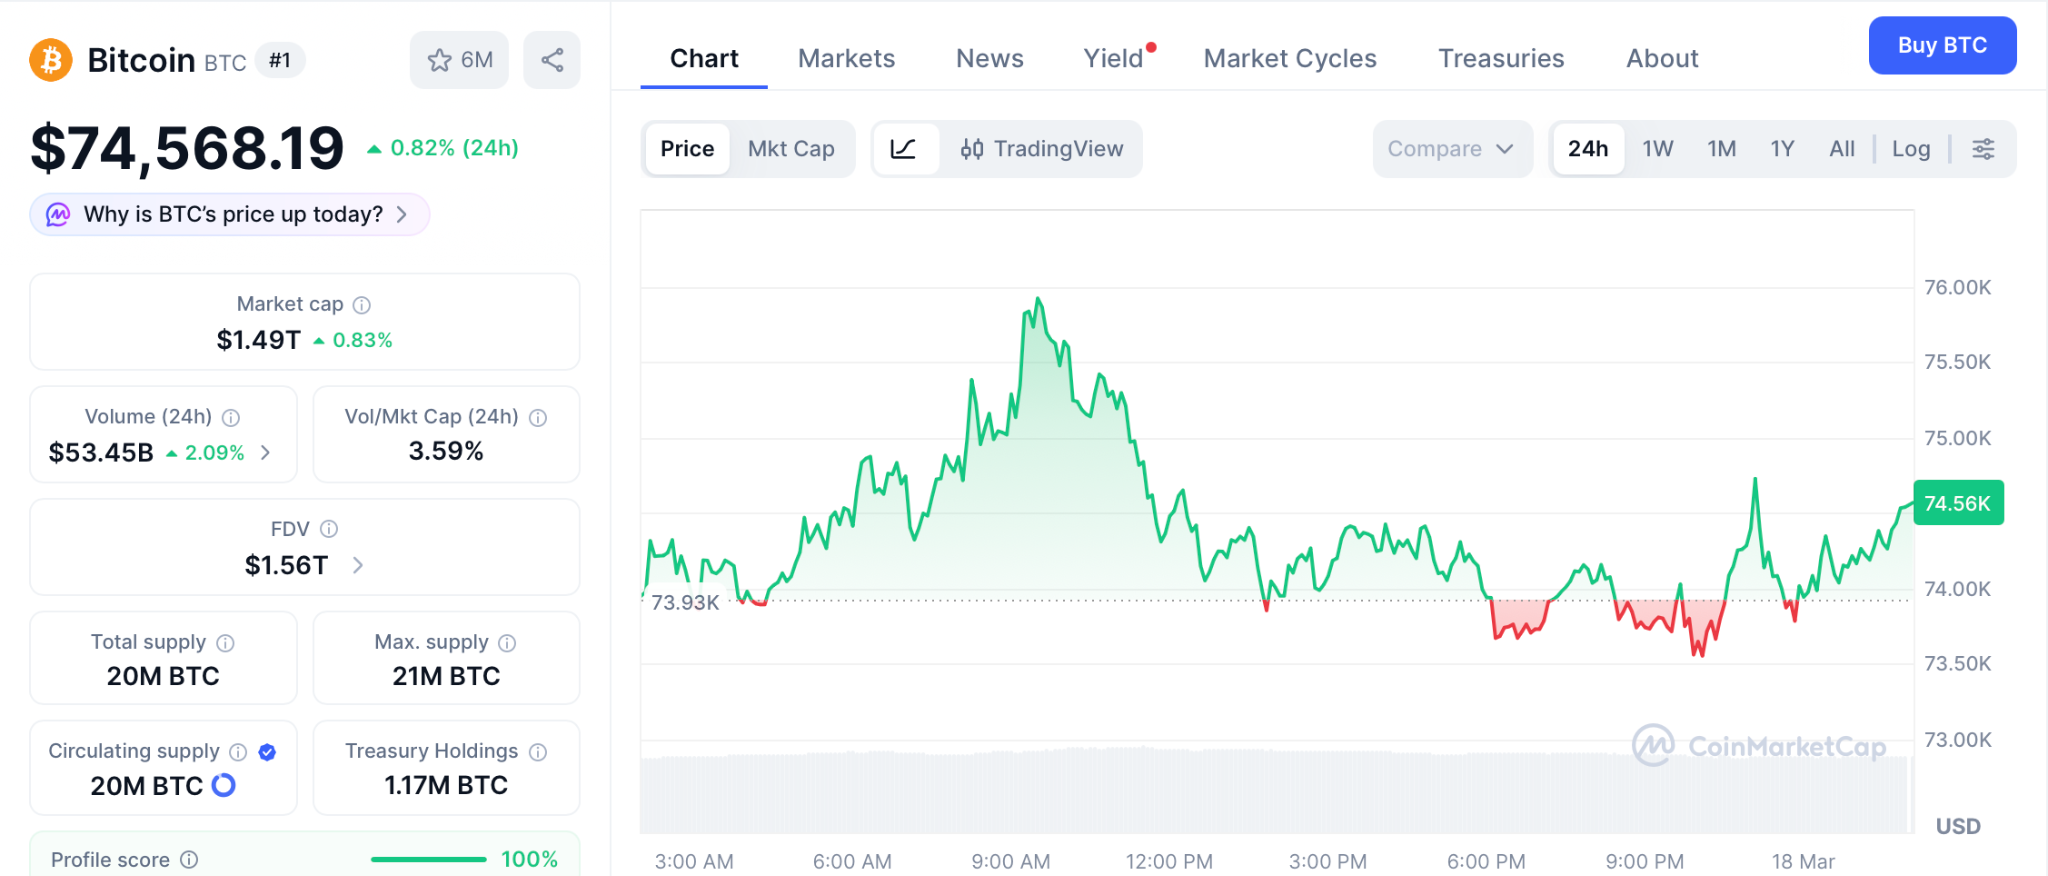Select the line chart icon
Viewport: 2048px width, 876px height.
click(x=904, y=149)
